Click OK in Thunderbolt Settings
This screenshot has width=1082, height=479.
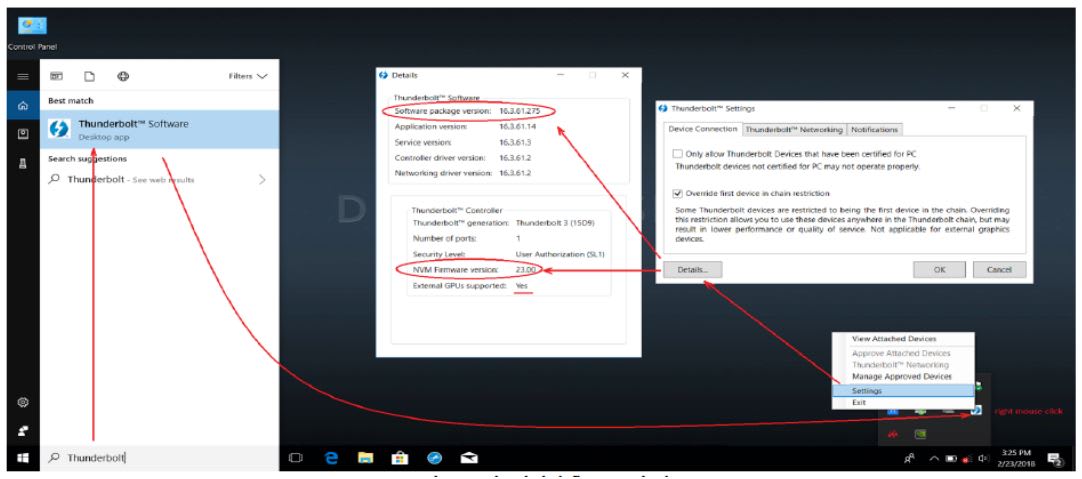pyautogui.click(x=939, y=269)
